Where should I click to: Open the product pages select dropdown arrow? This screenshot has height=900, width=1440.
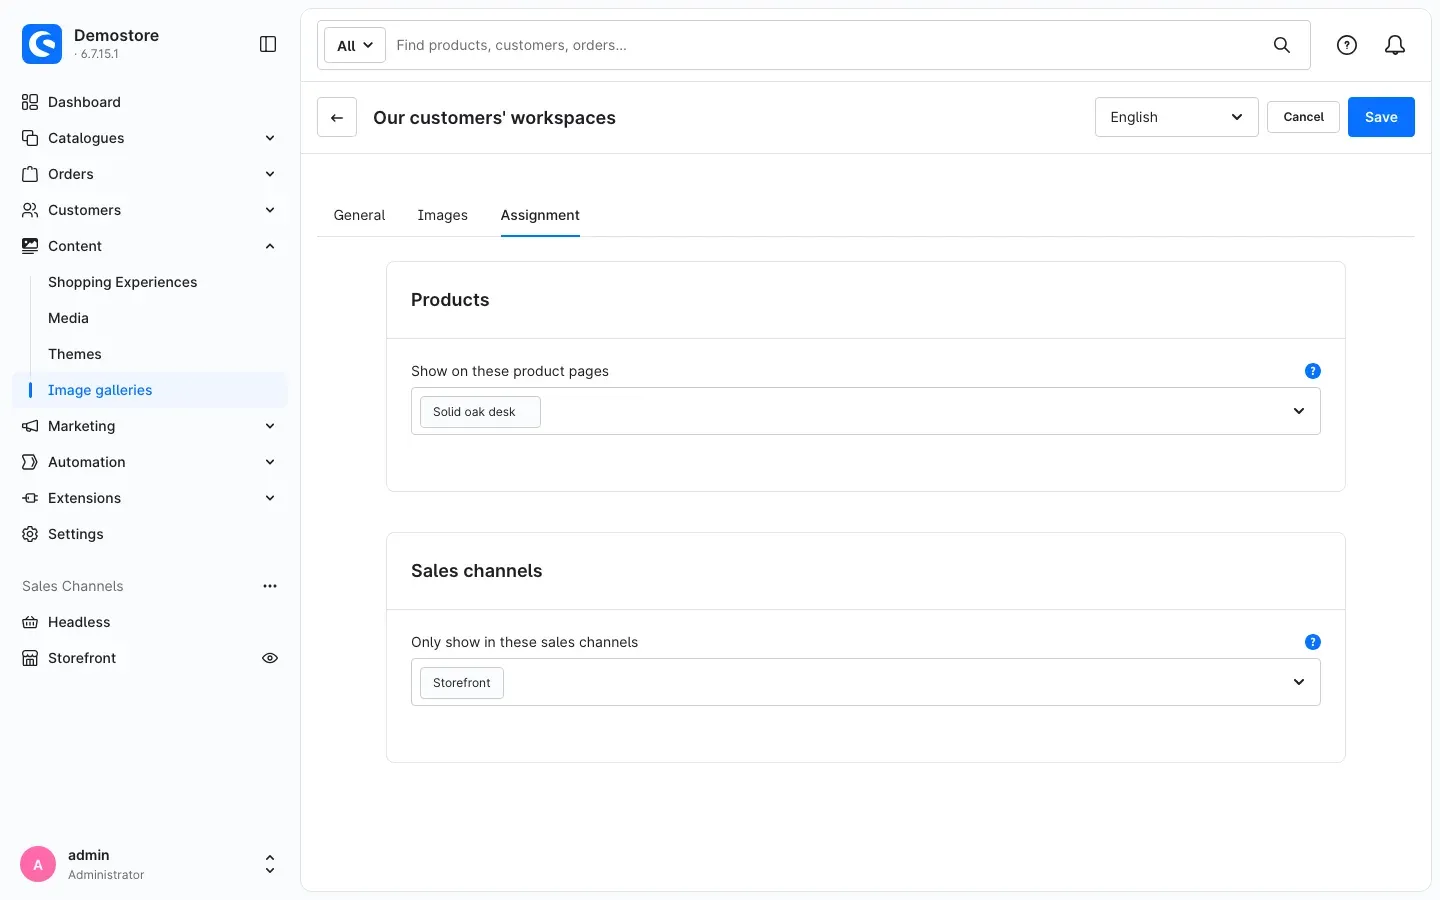(1299, 411)
